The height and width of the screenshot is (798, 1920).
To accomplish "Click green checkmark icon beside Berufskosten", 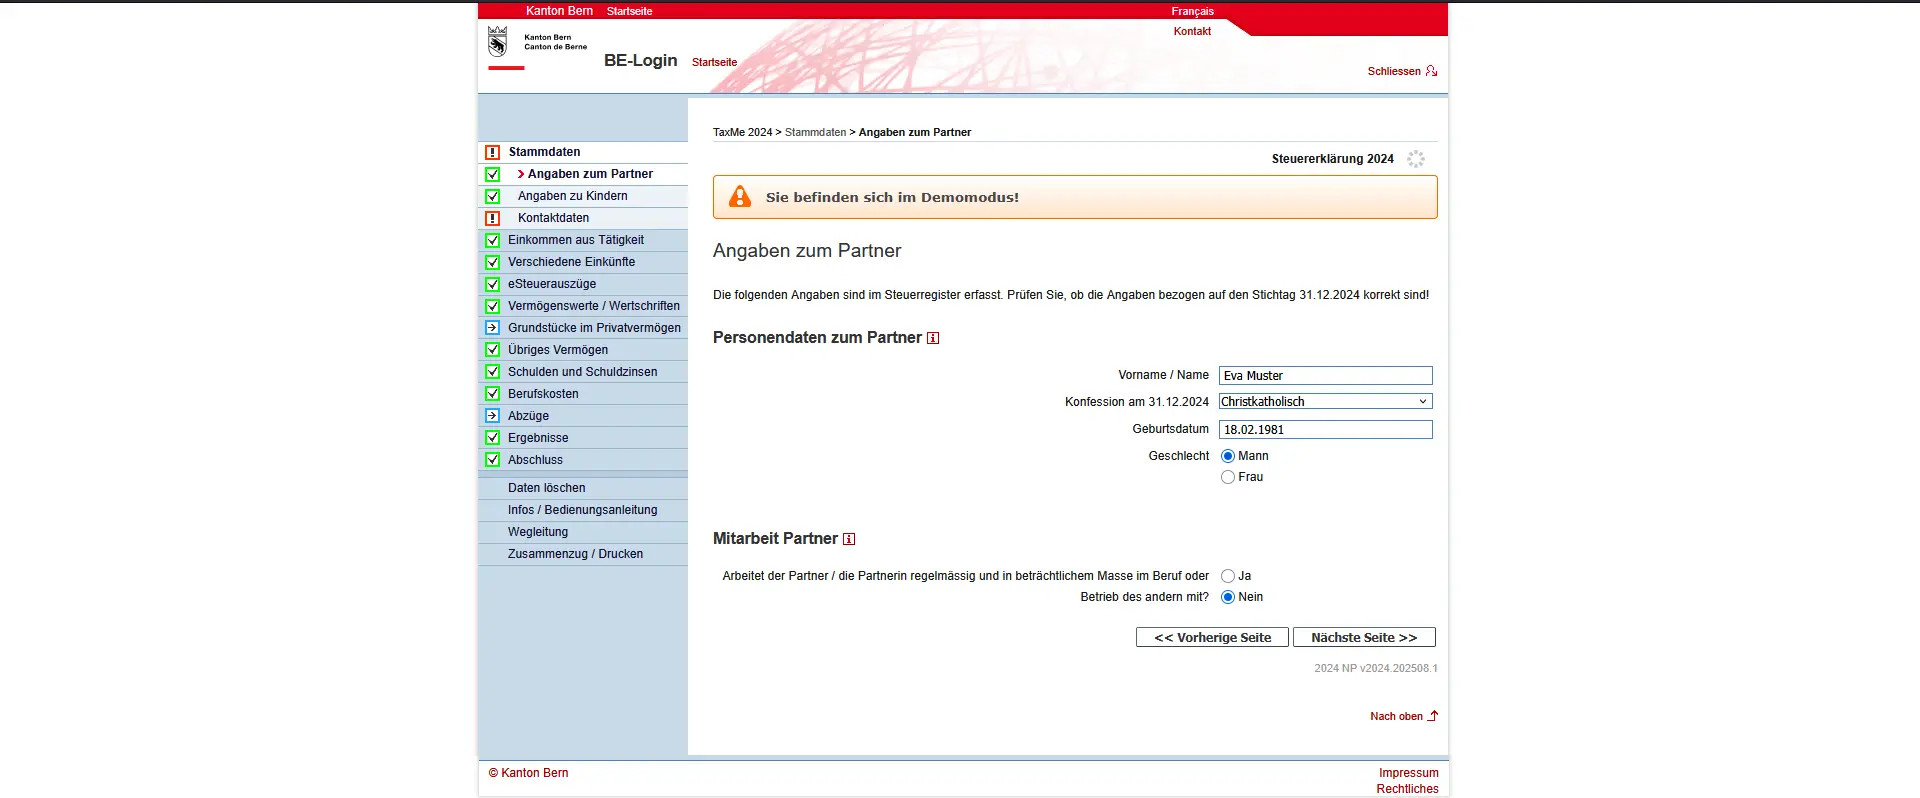I will click(x=492, y=394).
